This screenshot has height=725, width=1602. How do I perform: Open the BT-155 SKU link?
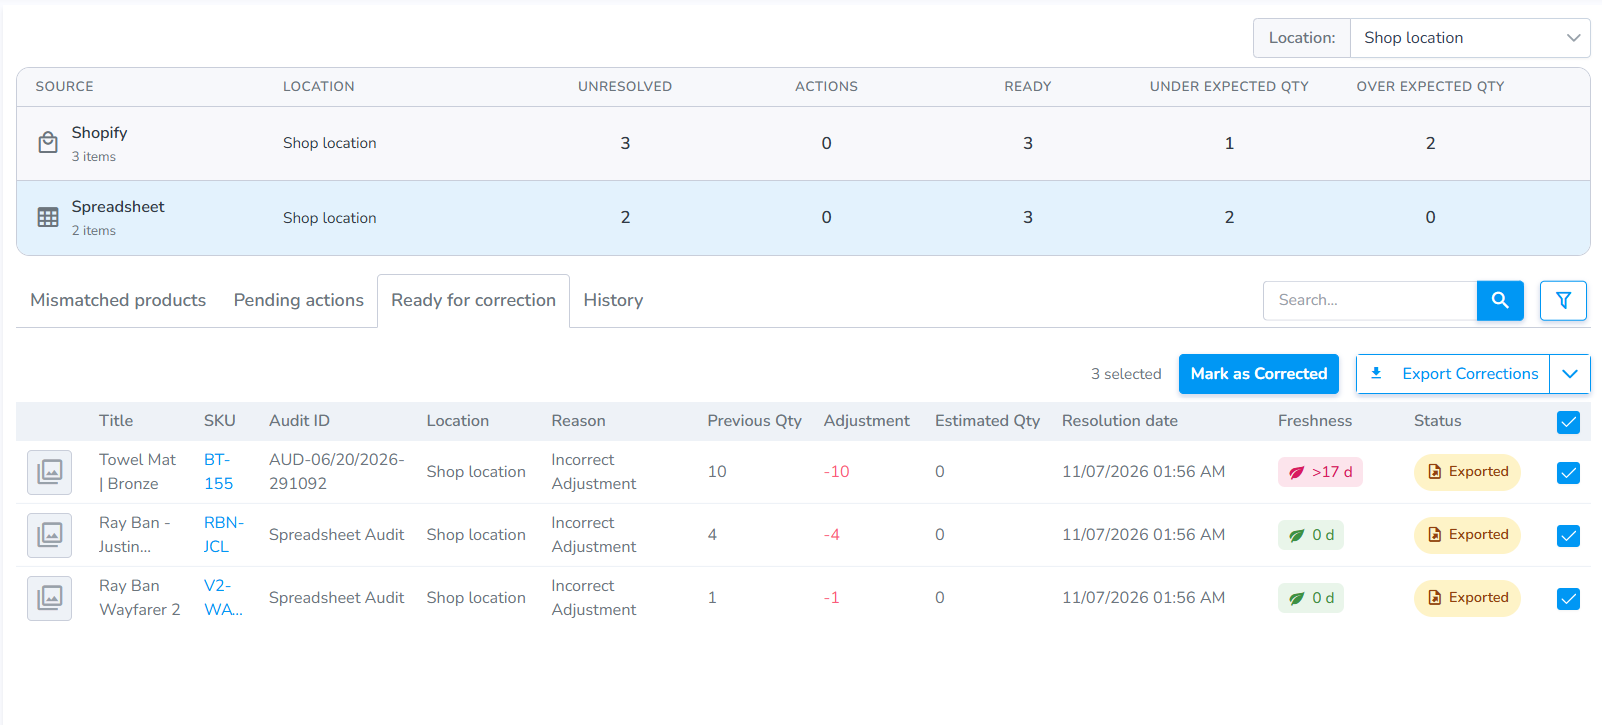click(219, 472)
